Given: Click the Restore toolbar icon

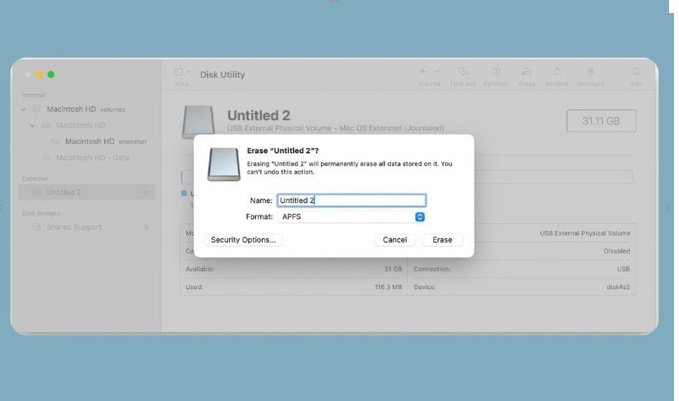Looking at the screenshot, I should click(557, 74).
